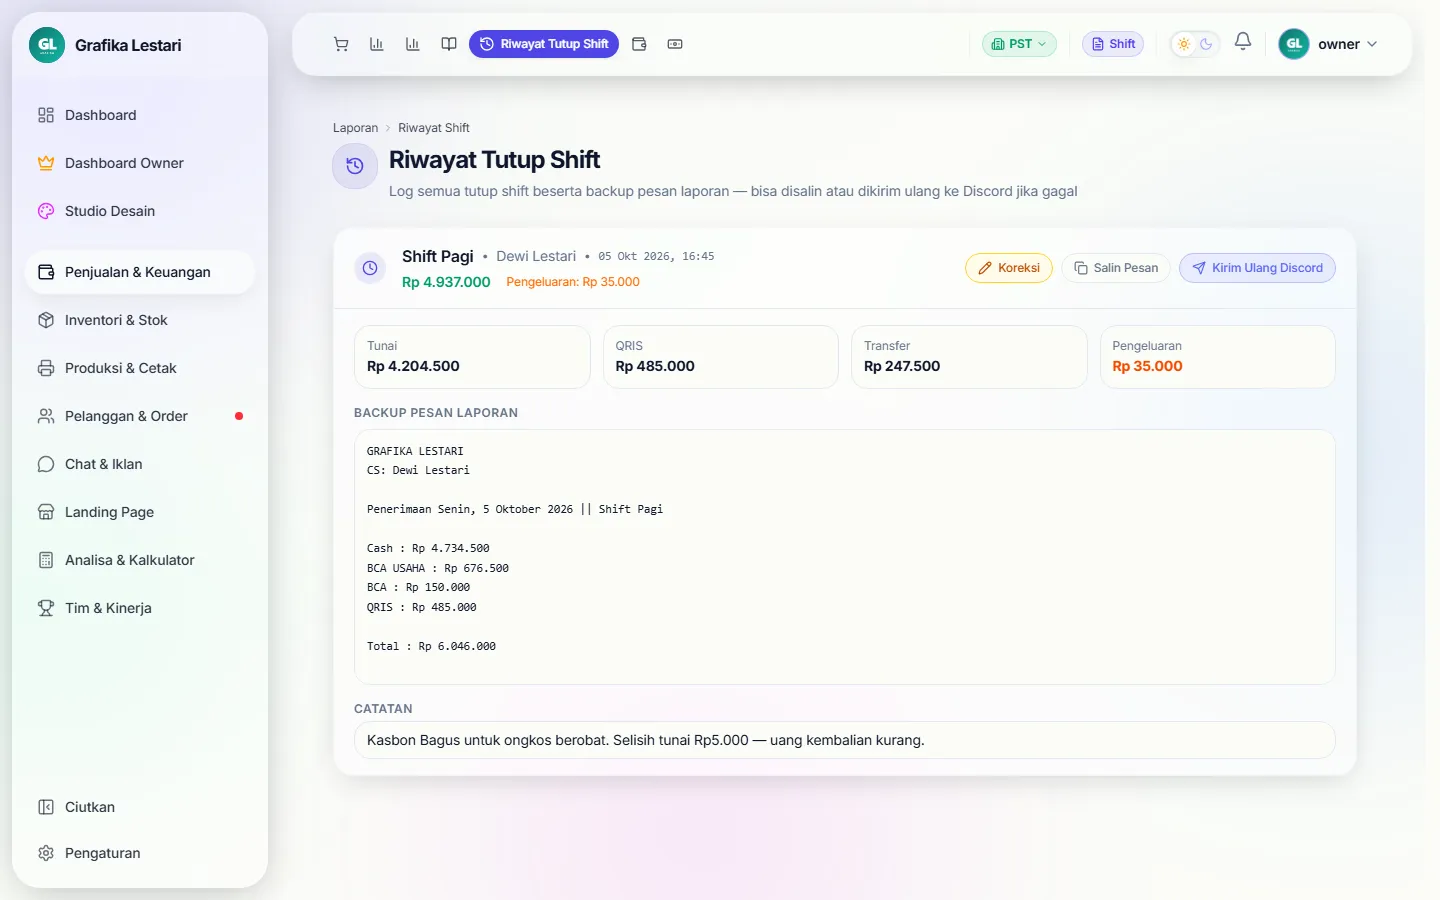The image size is (1440, 900).
Task: Go to Dashboard Owner
Action: (x=140, y=163)
